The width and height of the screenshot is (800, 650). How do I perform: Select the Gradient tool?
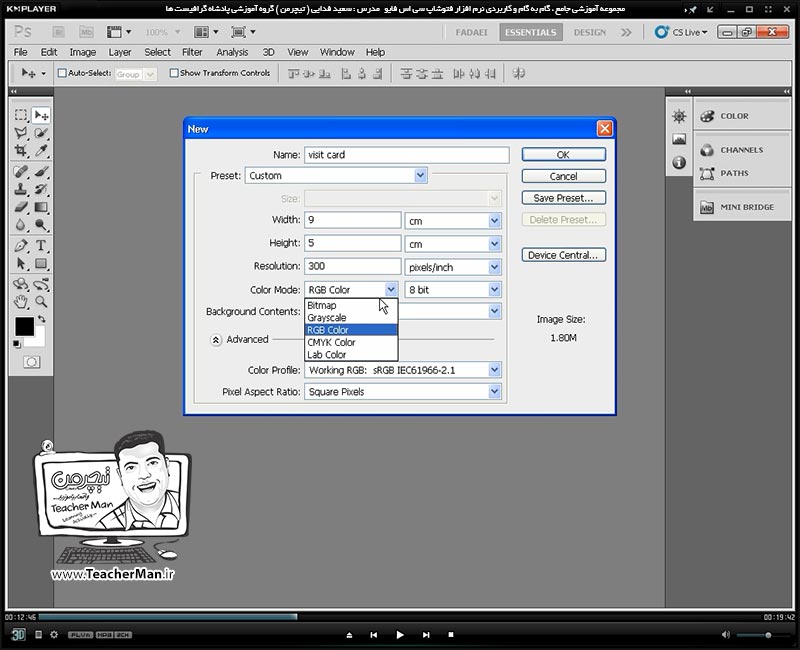[x=41, y=207]
